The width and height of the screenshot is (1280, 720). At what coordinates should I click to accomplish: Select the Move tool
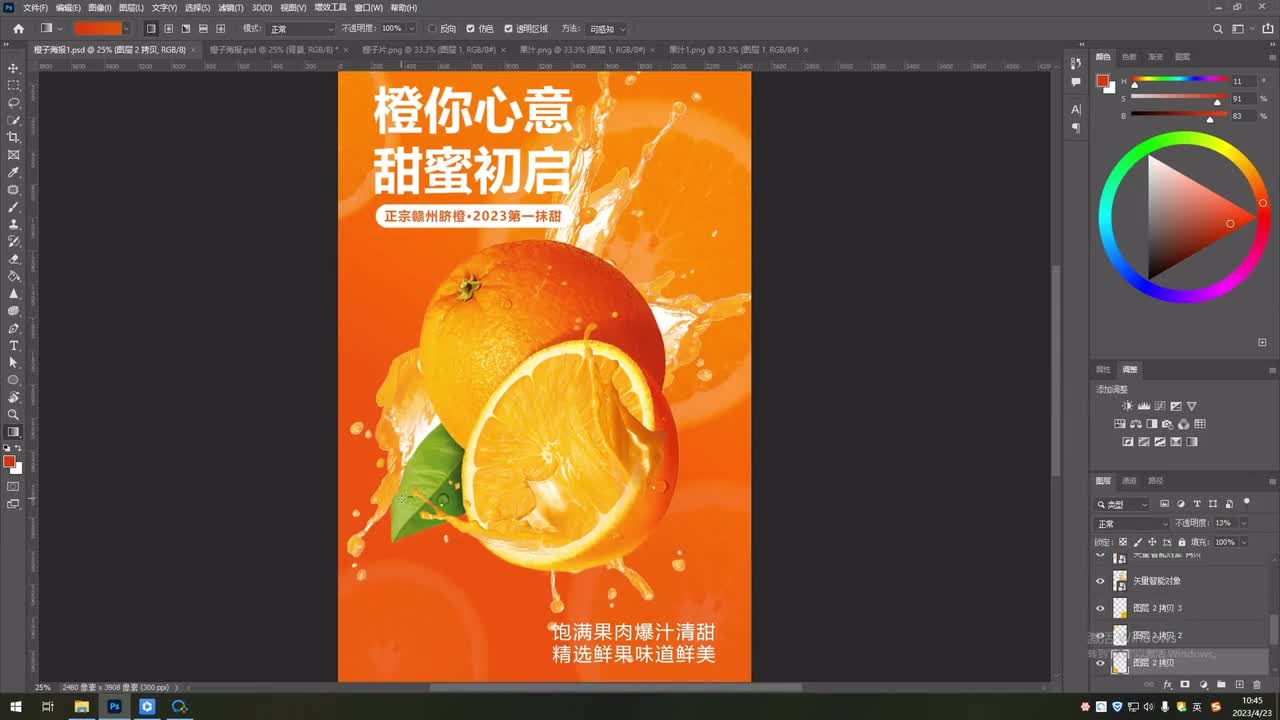(x=14, y=68)
